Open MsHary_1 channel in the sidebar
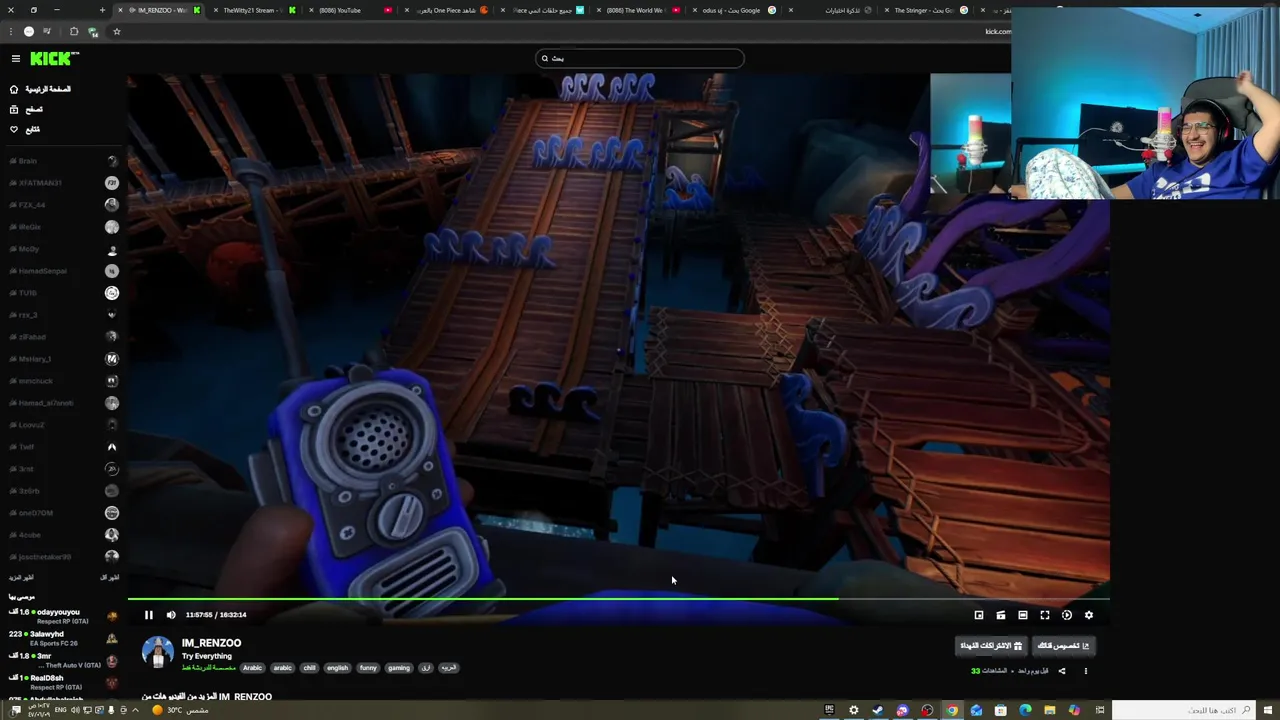Viewport: 1280px width, 720px height. 63,359
